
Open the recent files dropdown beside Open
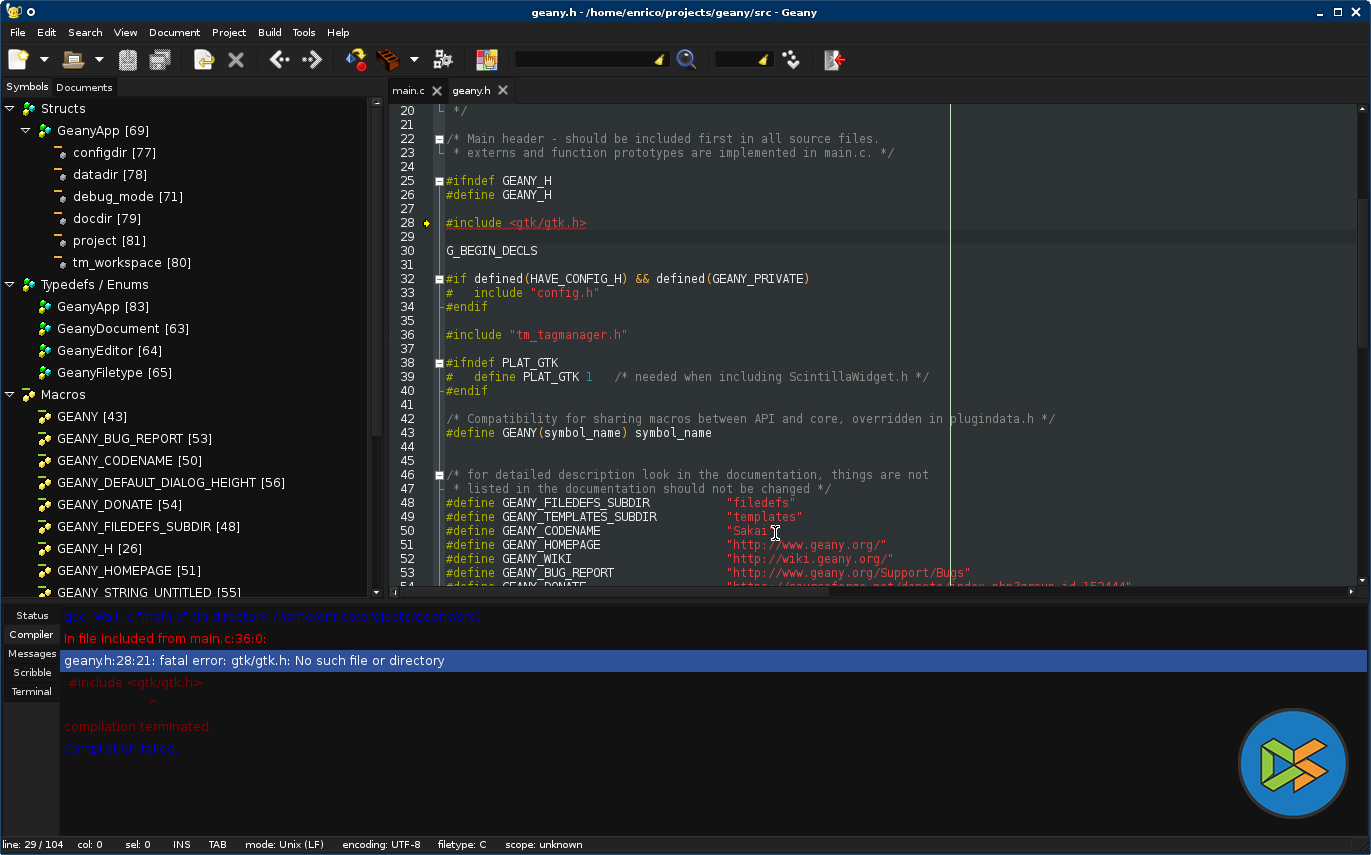point(99,60)
